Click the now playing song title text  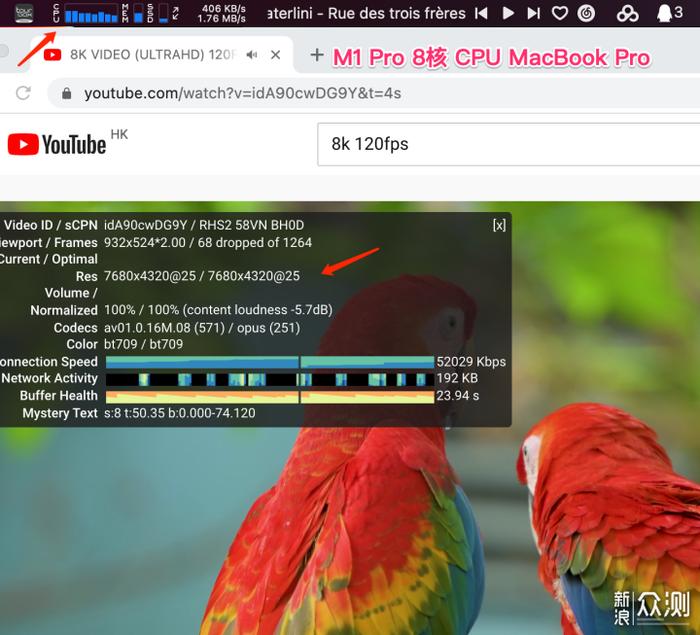click(367, 13)
